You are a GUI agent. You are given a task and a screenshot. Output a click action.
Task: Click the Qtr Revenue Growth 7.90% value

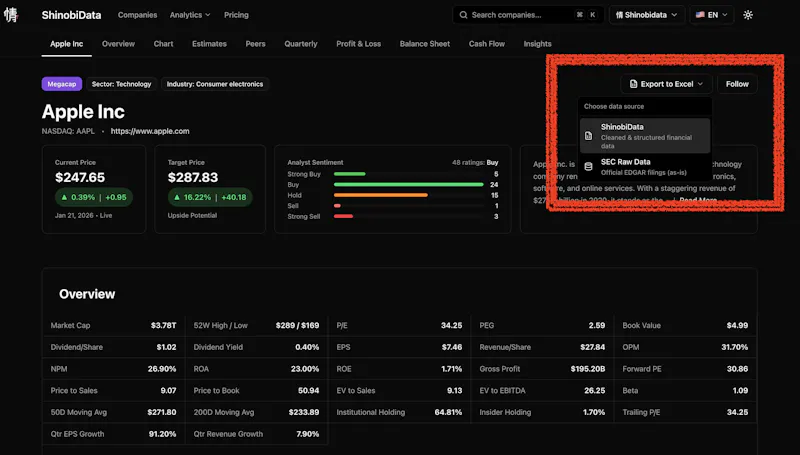pyautogui.click(x=308, y=434)
